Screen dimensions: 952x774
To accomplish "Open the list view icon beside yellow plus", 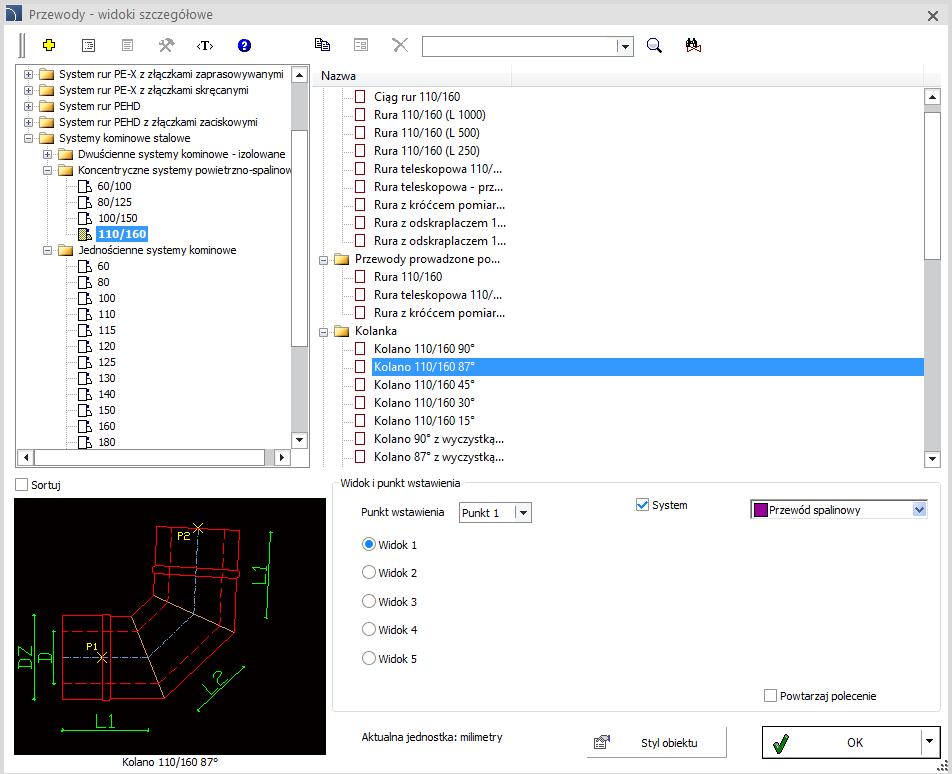I will click(x=88, y=45).
